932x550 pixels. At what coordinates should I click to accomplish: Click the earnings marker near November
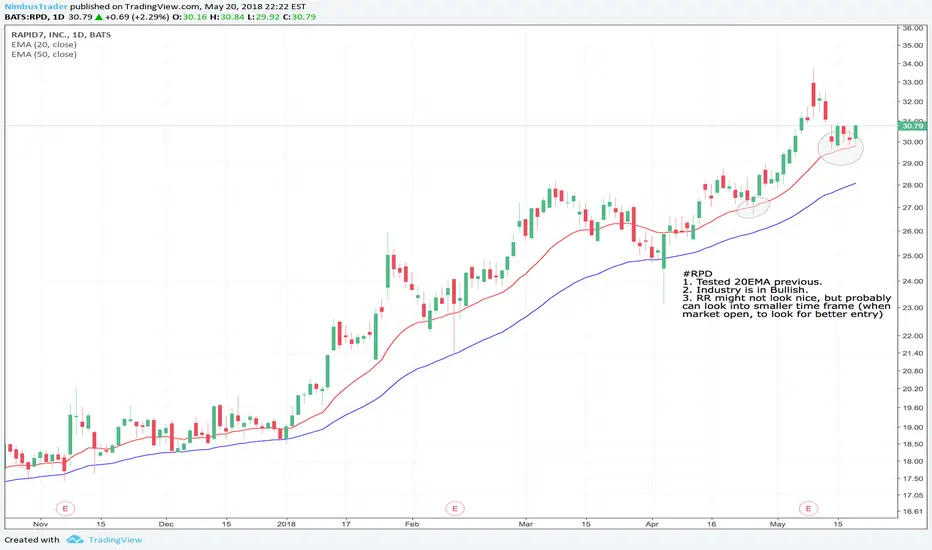[65, 508]
